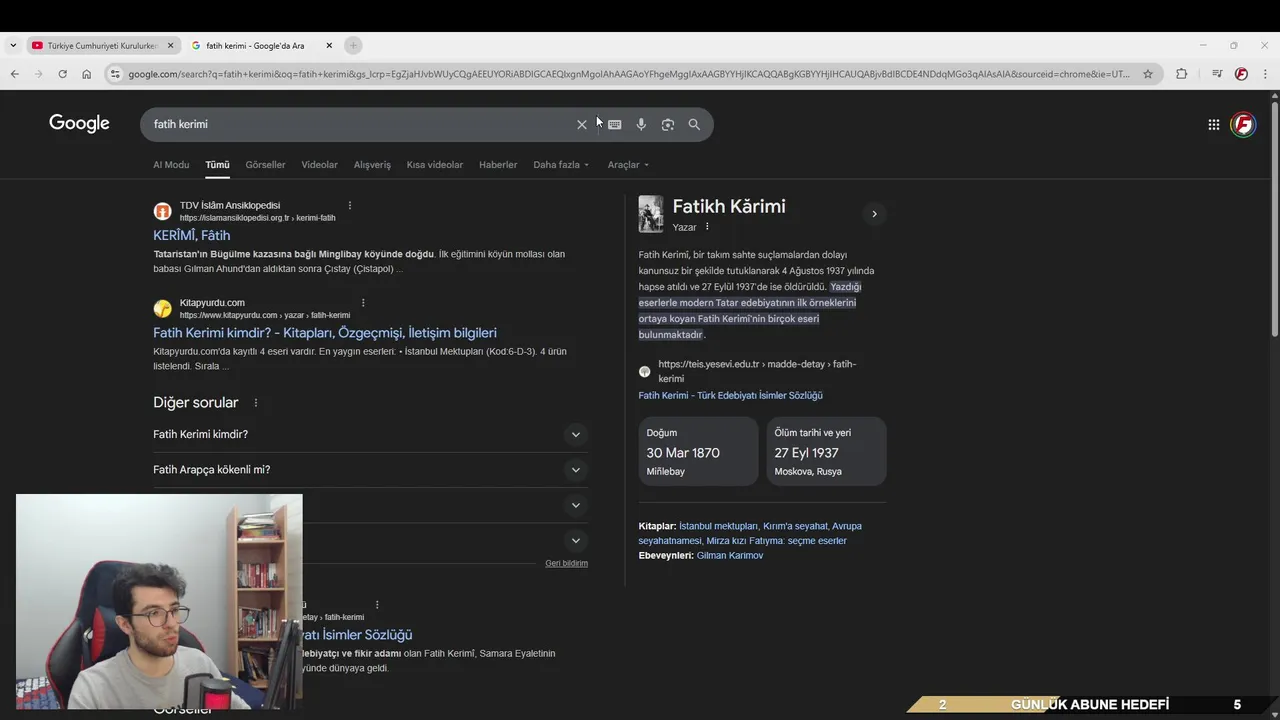Select the Tümü tab
1280x720 pixels.
pyautogui.click(x=217, y=165)
